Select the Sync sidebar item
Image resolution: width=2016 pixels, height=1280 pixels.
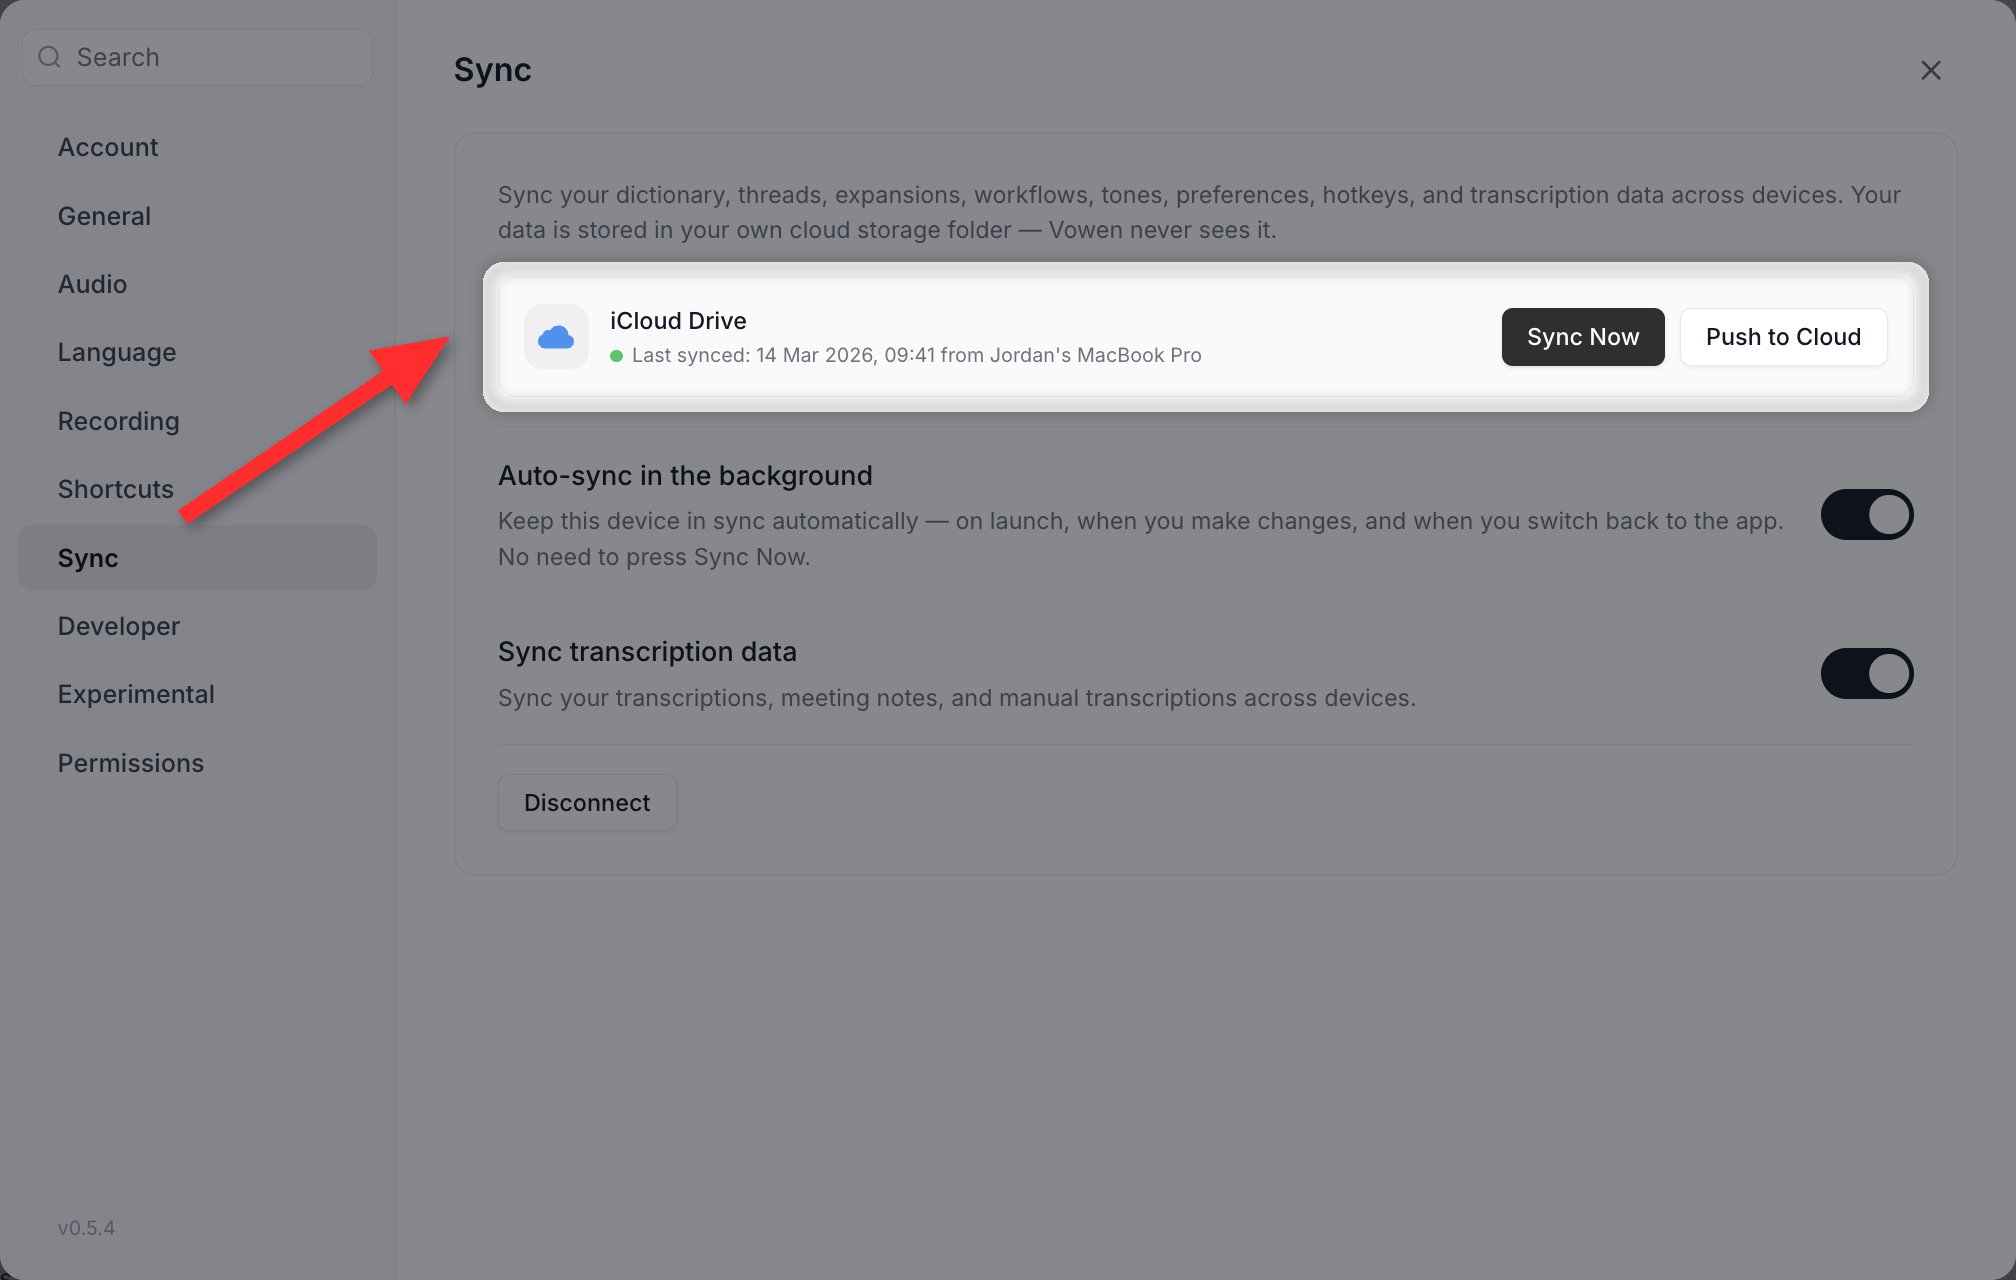(x=197, y=557)
